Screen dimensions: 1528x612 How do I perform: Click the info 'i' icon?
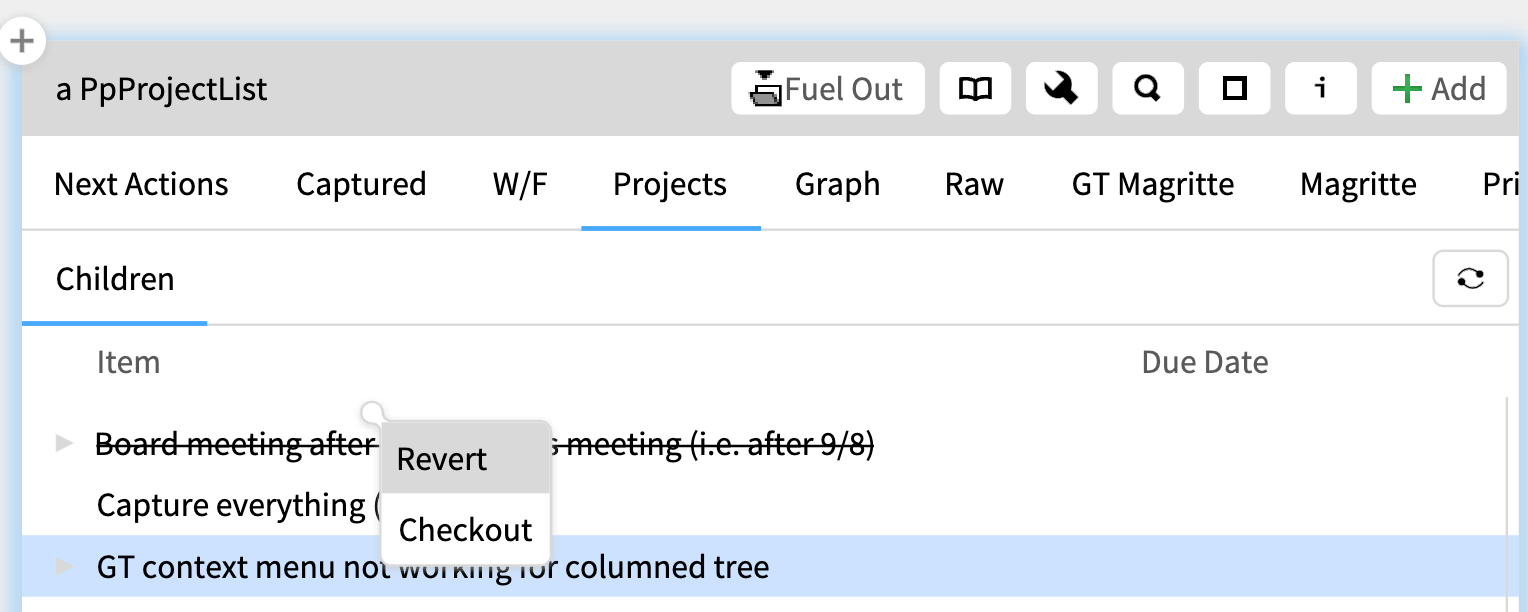[1321, 89]
